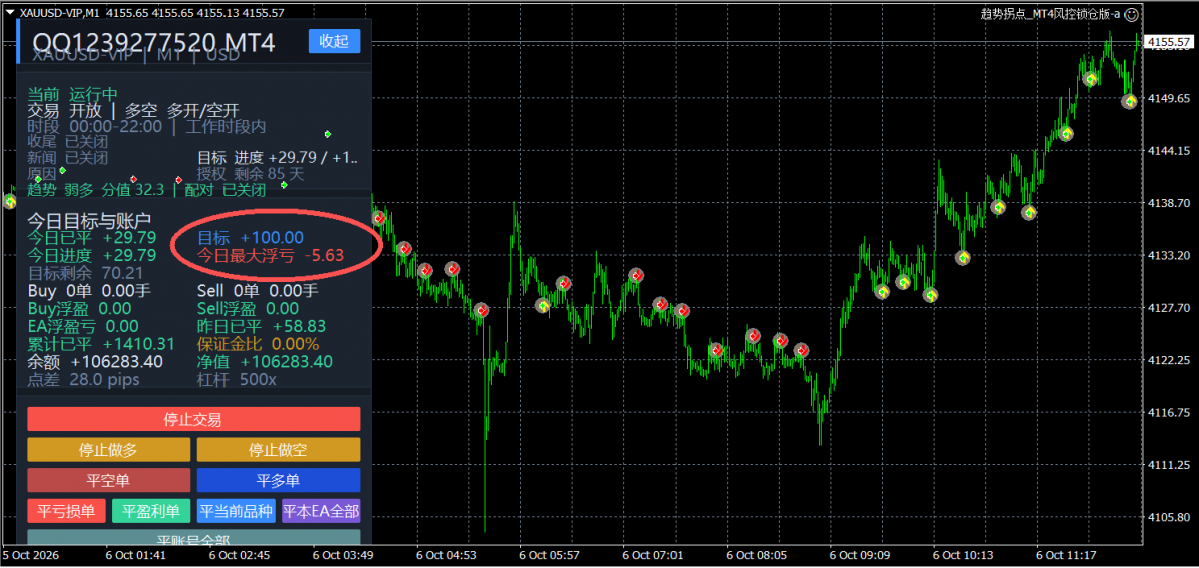
Task: Click the smiley face EA status icon
Action: [1132, 14]
